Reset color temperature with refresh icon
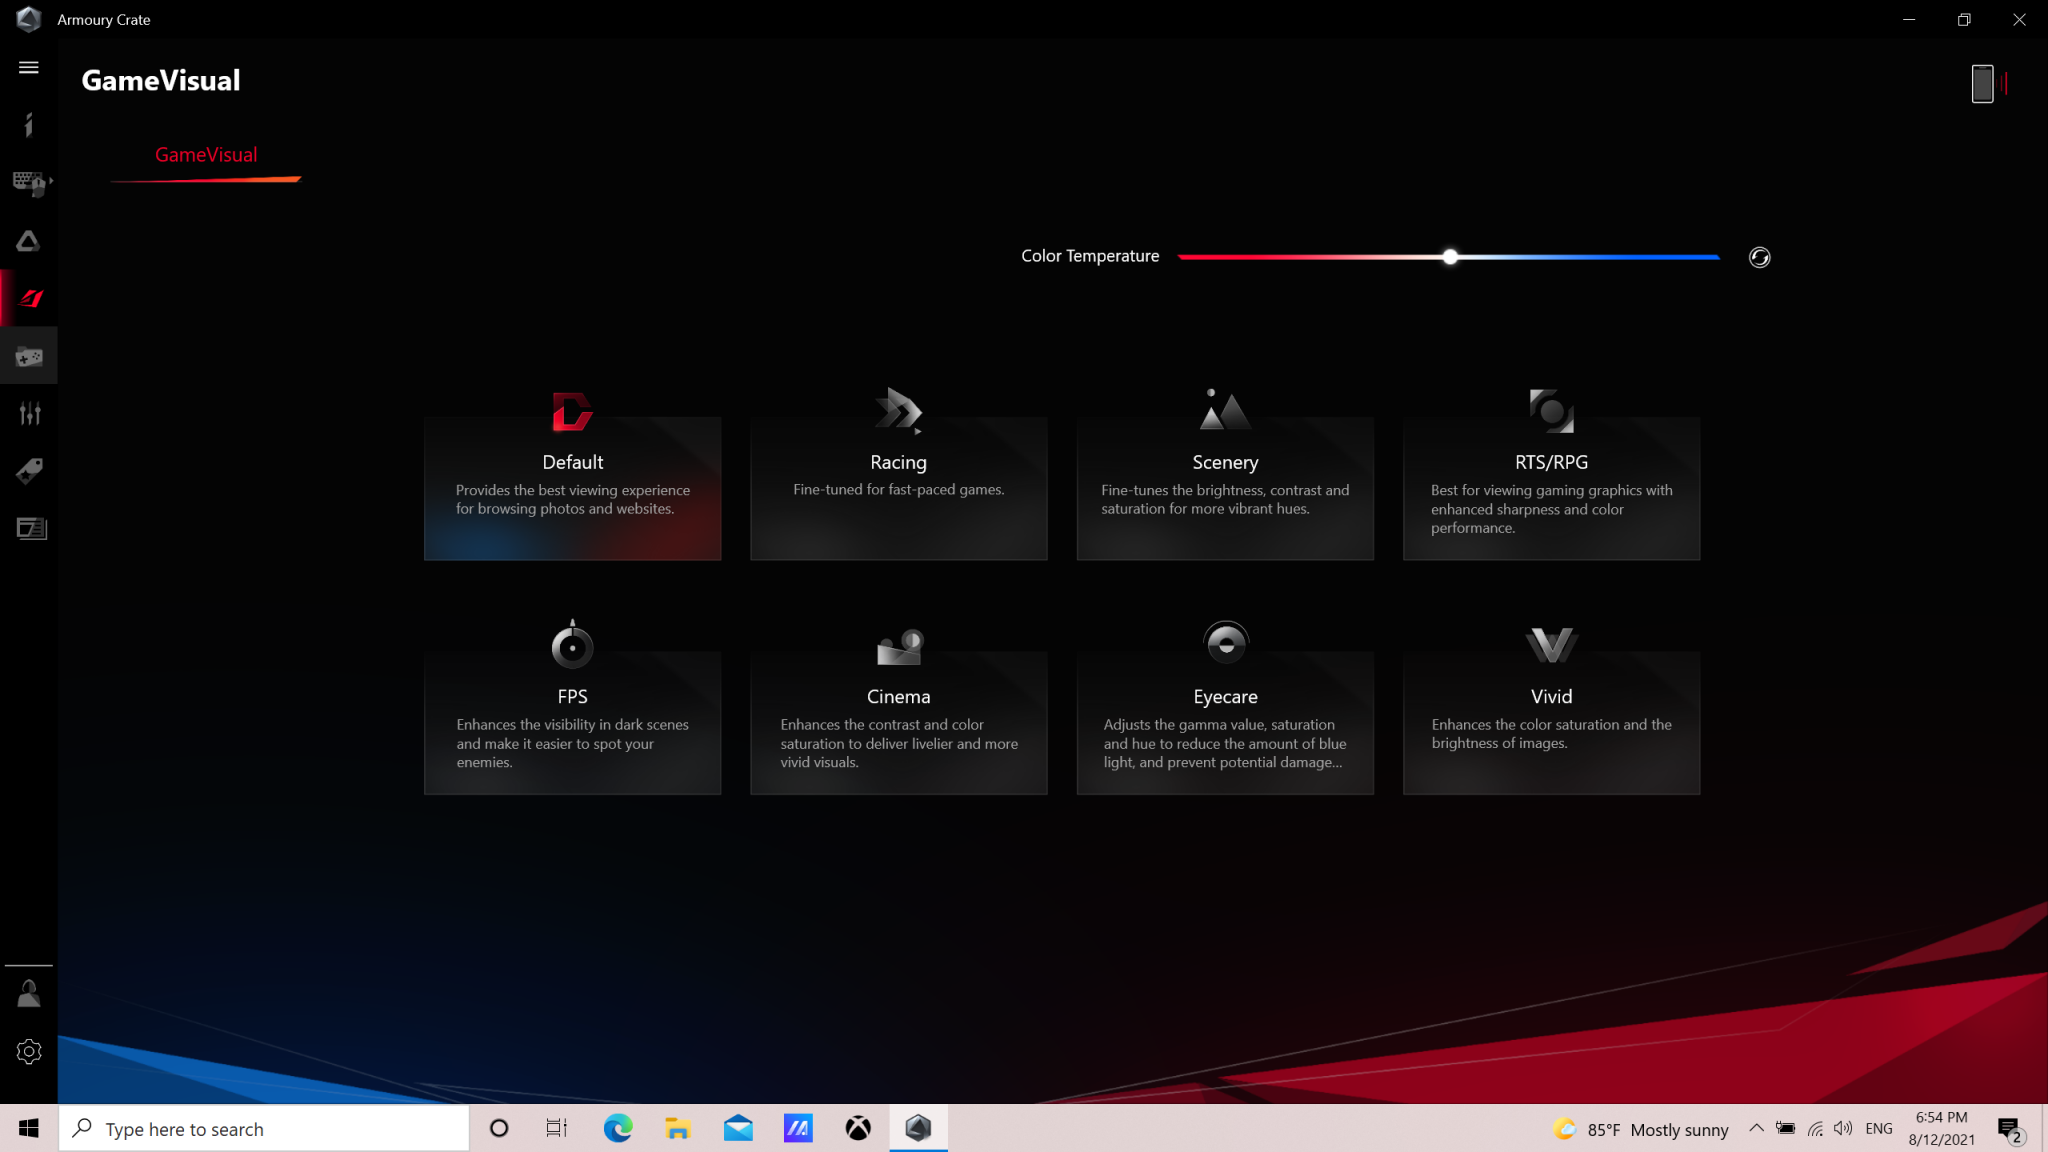 pyautogui.click(x=1759, y=257)
